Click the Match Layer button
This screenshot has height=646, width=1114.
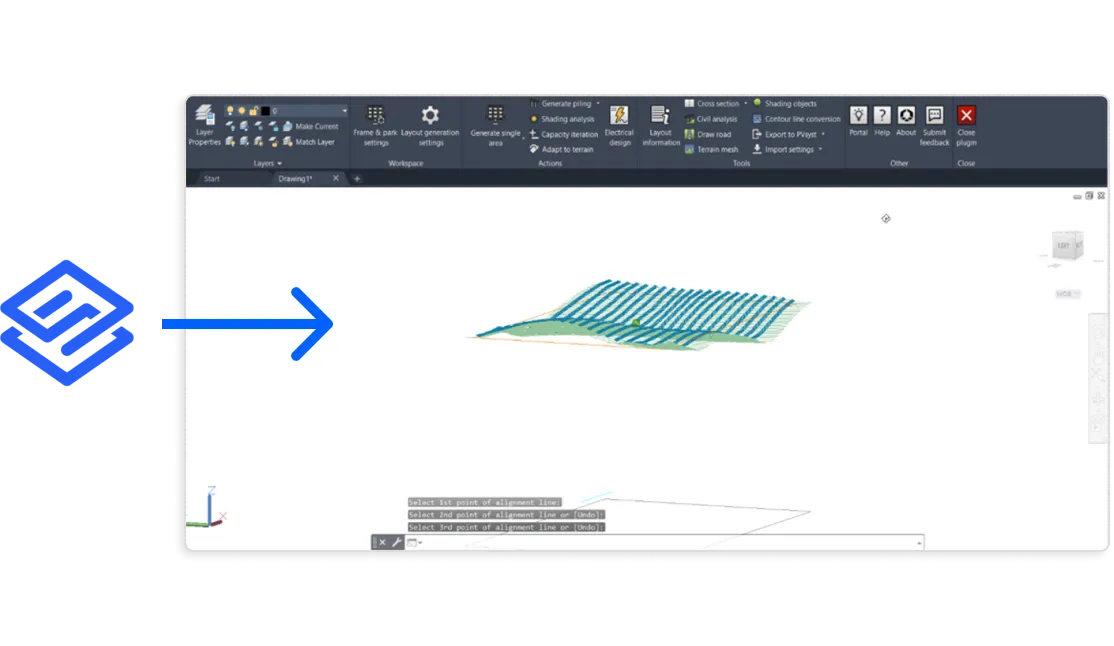[x=309, y=142]
